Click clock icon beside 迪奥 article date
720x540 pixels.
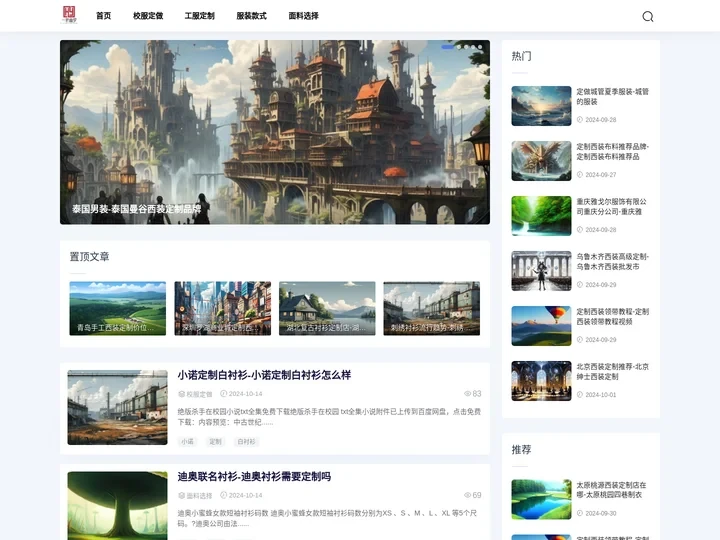tap(224, 495)
